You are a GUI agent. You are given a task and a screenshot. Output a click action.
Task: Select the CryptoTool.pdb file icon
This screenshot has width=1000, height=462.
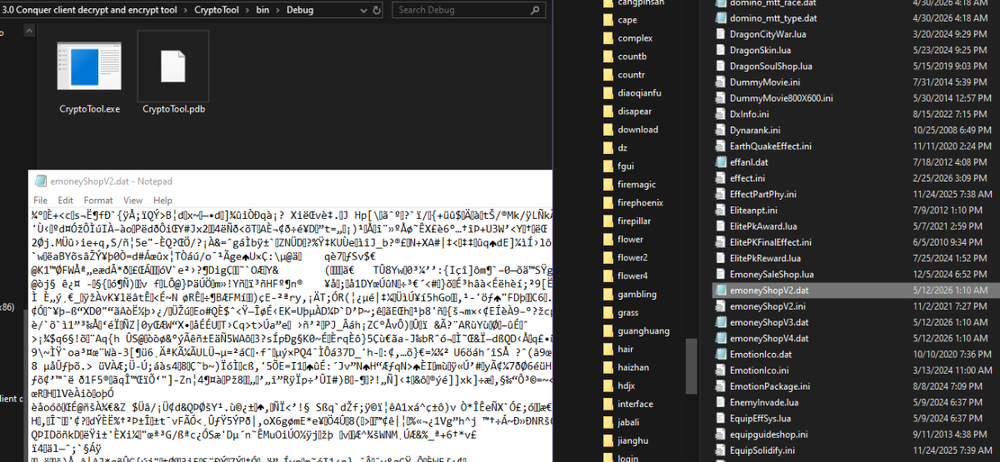pyautogui.click(x=173, y=66)
